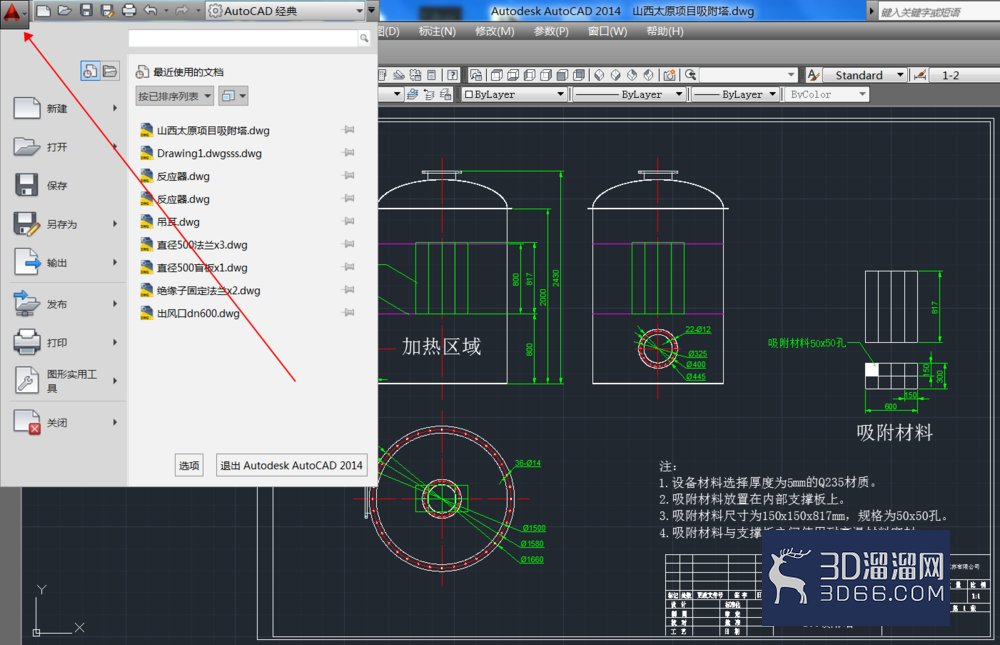Open recent file 吊耳.dwg

pos(178,222)
